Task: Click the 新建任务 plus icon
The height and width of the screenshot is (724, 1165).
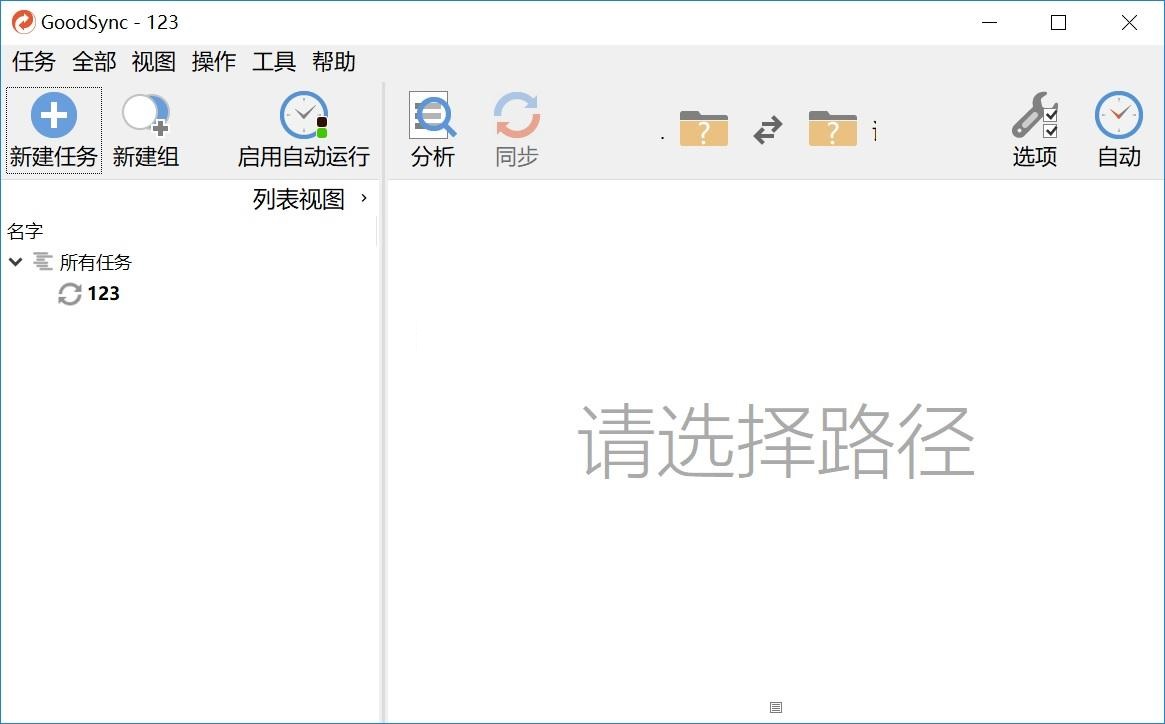Action: point(53,115)
